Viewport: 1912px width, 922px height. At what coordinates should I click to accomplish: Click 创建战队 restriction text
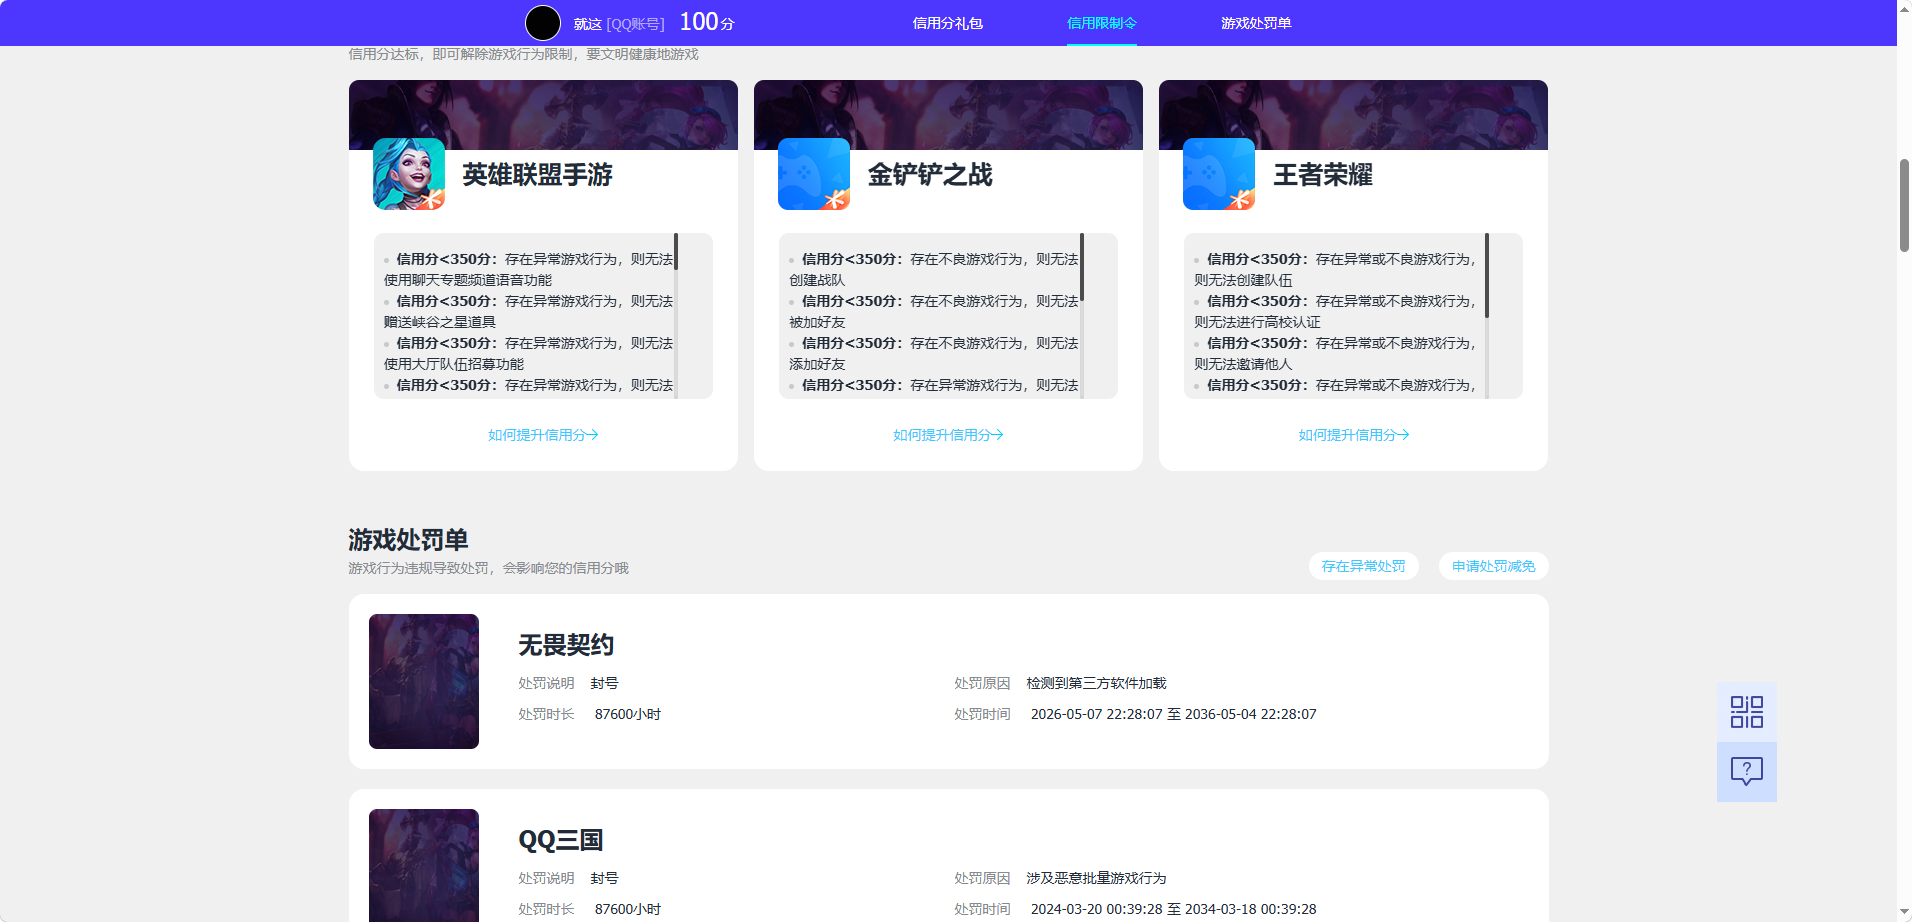(x=817, y=280)
